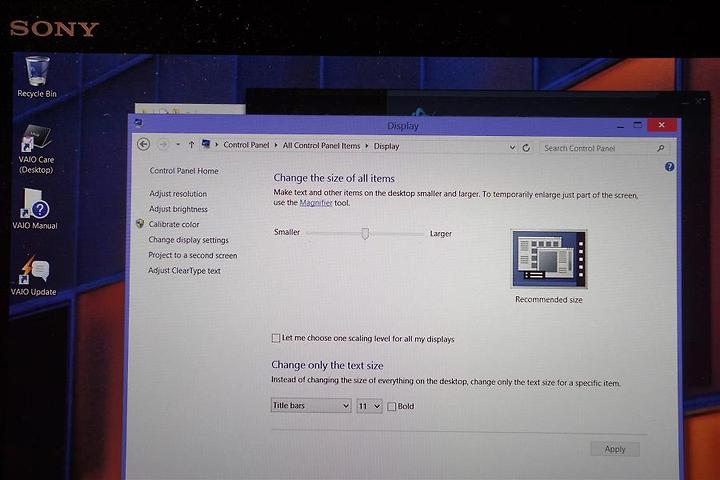Click the Display window title bar icon
This screenshot has width=720, height=480.
click(x=139, y=123)
